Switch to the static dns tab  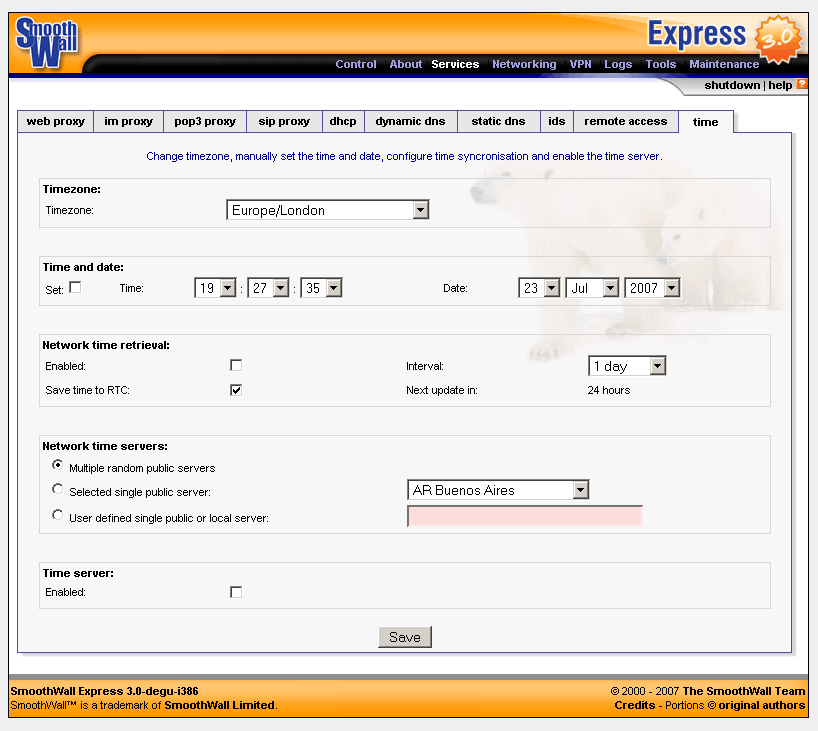click(499, 121)
